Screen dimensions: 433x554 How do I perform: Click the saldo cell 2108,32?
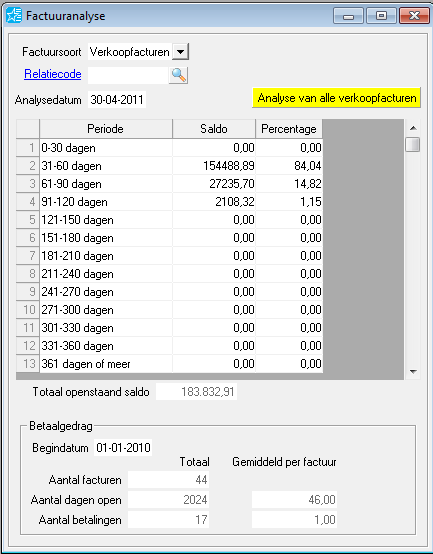(214, 202)
